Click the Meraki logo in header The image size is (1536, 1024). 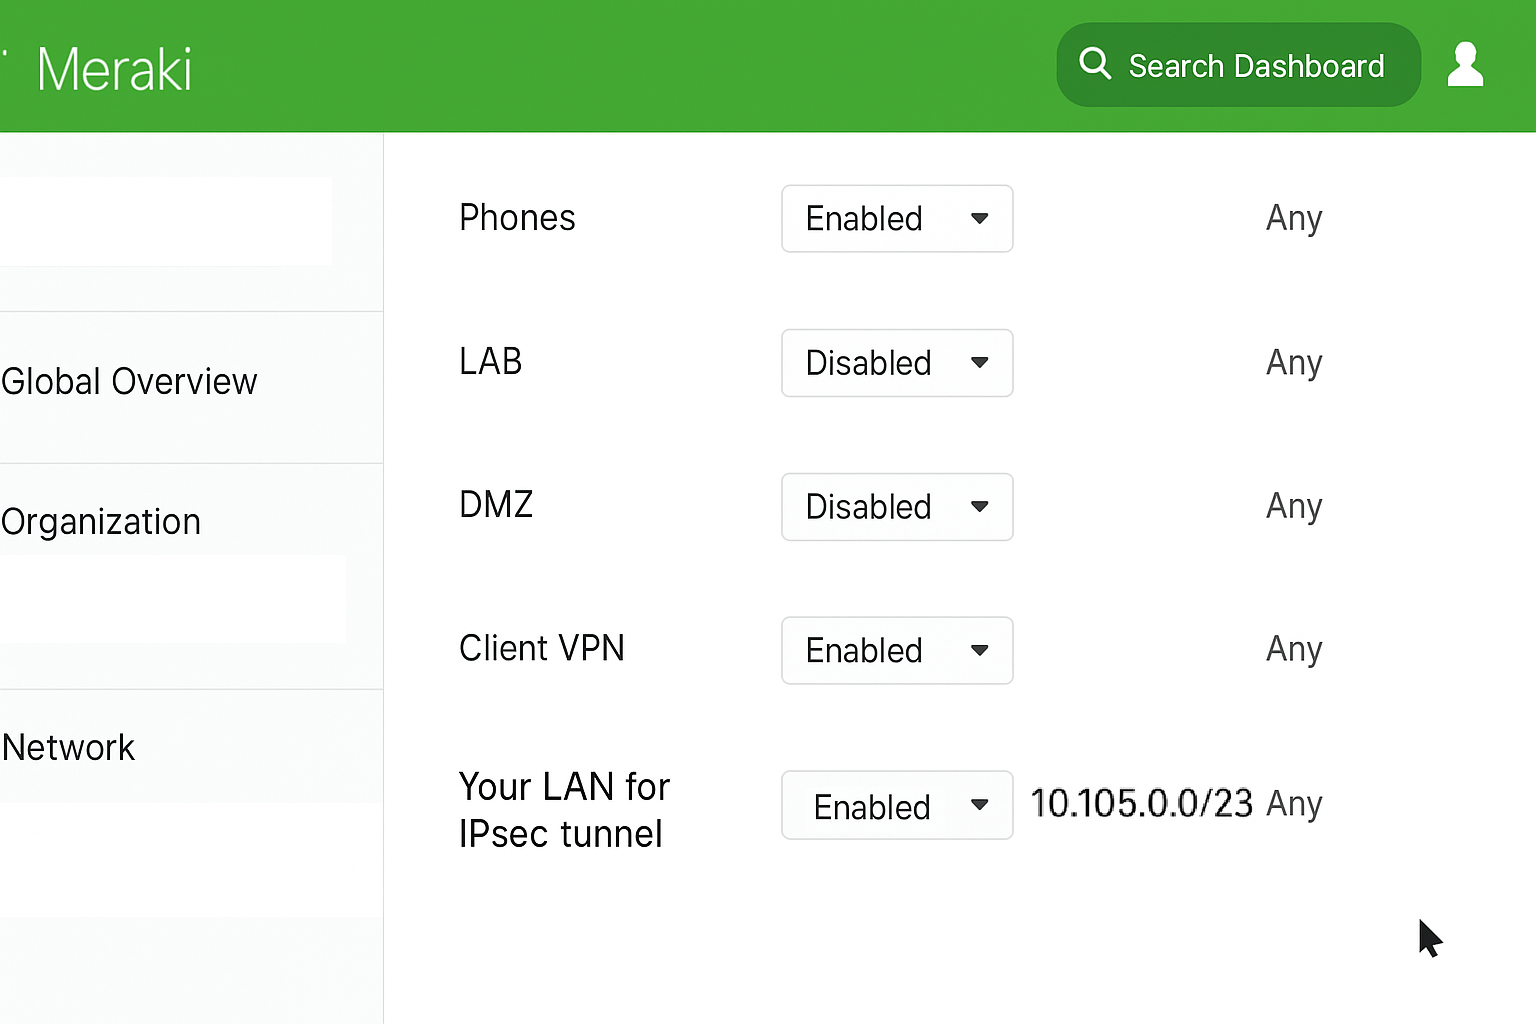pos(114,70)
